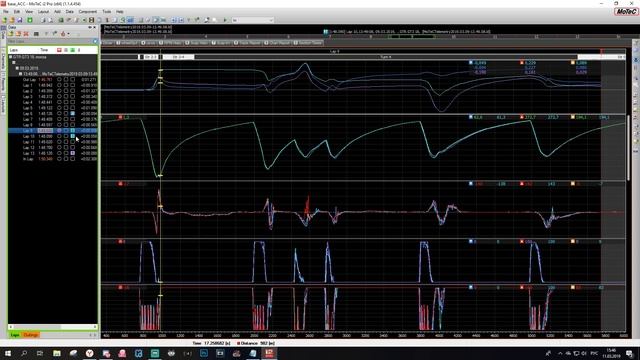
Task: Click the red remove icon in Data panel
Action: click(26, 34)
